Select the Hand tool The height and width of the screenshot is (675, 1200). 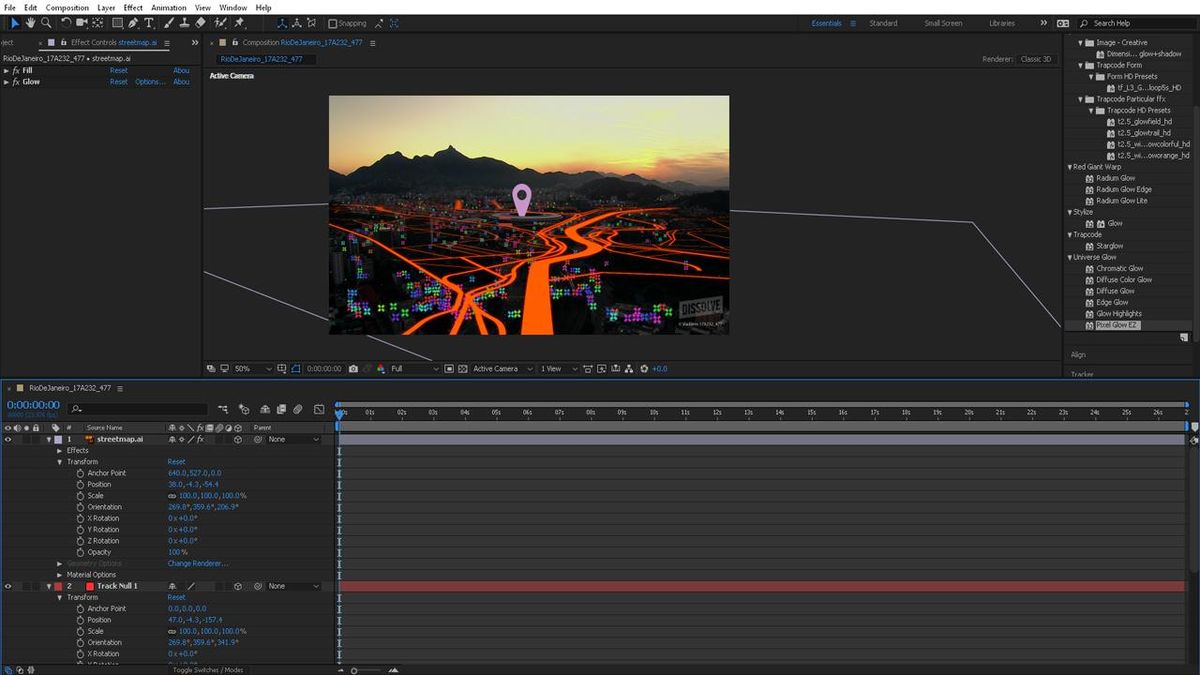click(x=30, y=22)
